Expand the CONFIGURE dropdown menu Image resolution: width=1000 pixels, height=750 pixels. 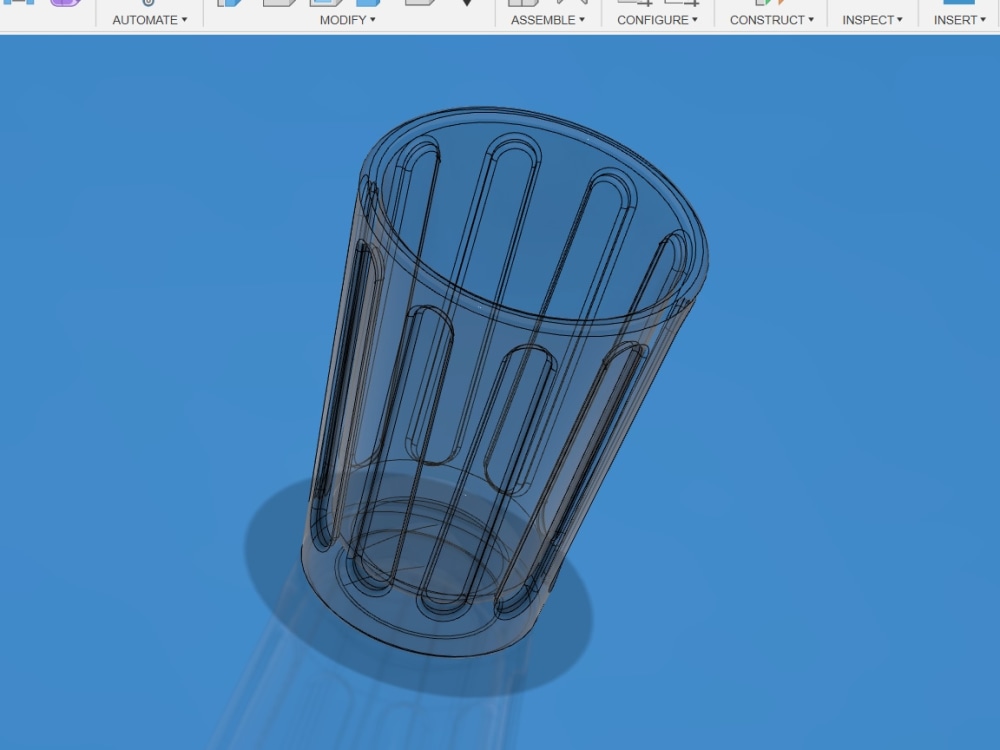tap(658, 20)
